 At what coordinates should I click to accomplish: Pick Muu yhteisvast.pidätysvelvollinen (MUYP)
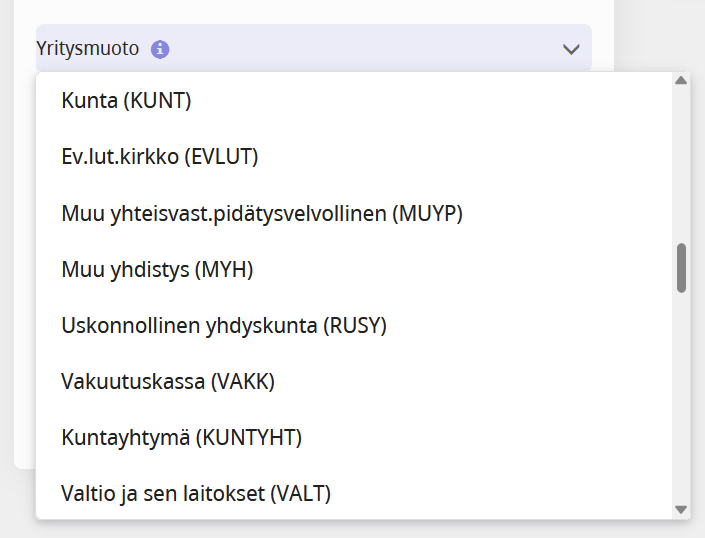click(x=262, y=213)
